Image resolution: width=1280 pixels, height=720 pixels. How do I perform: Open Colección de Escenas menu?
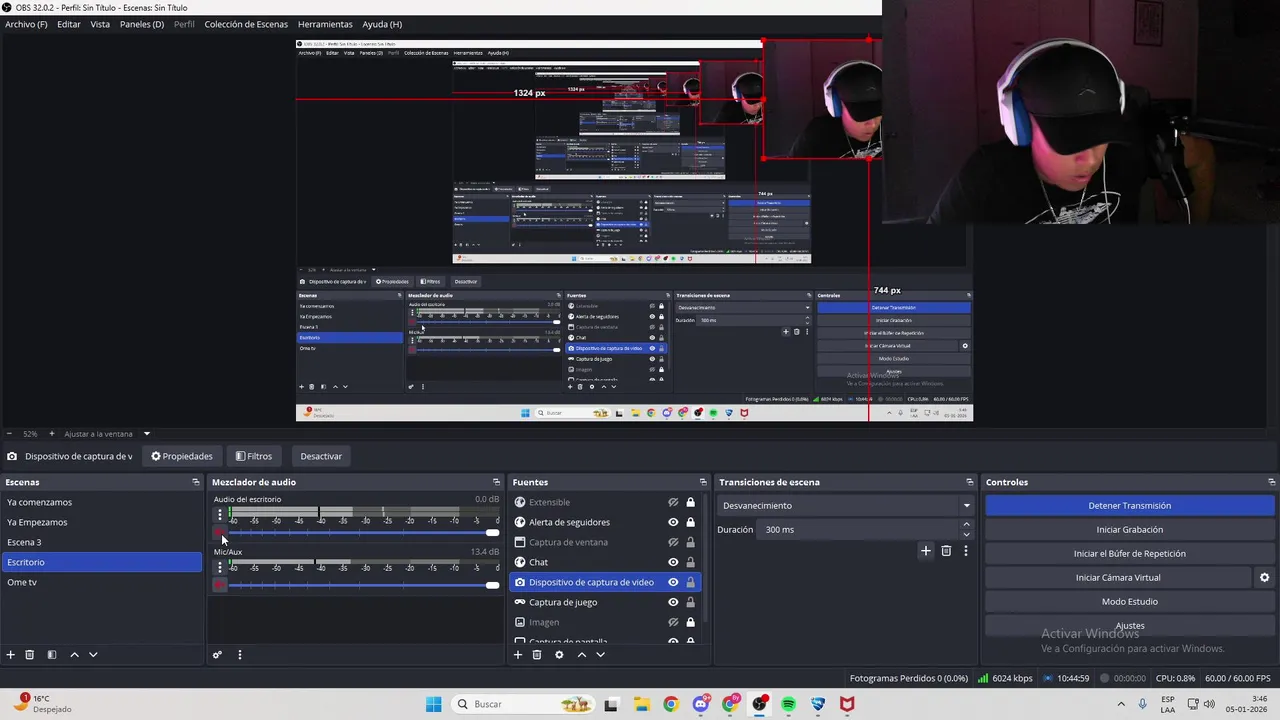(246, 24)
